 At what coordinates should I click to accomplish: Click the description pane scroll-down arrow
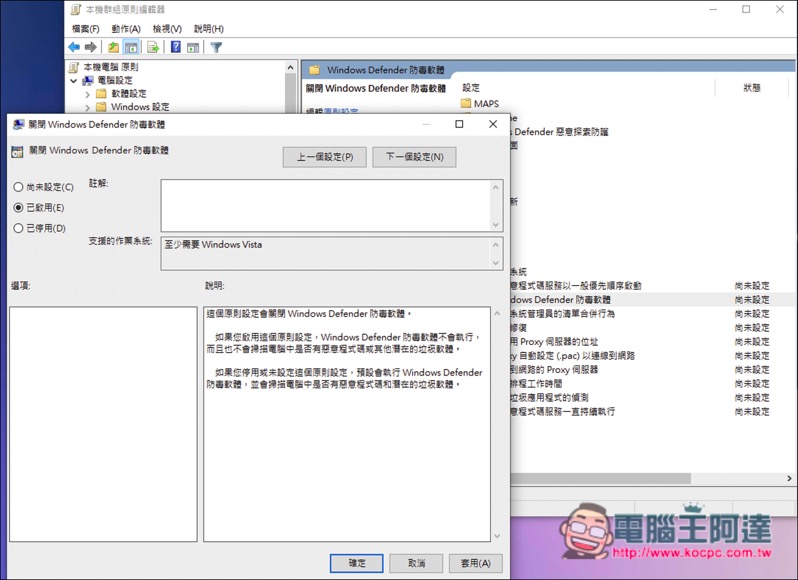click(497, 536)
